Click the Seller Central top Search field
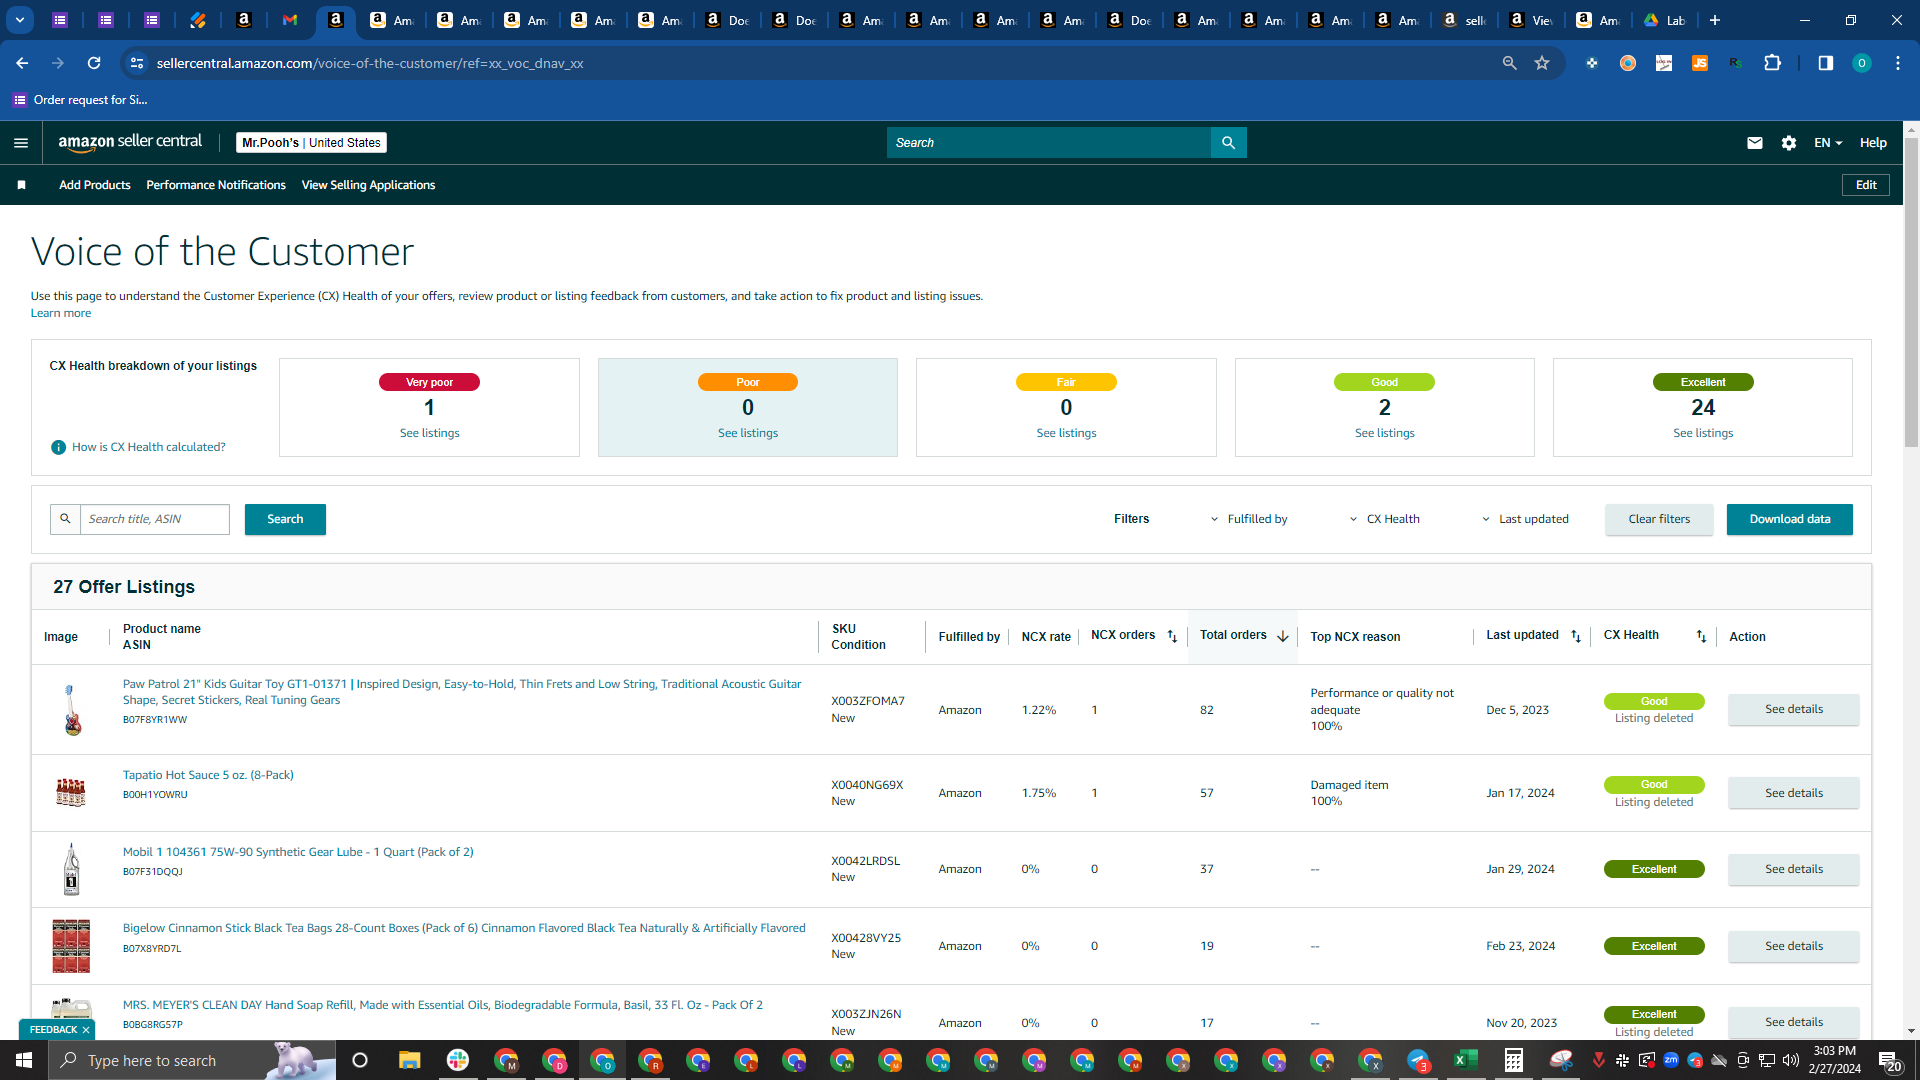The height and width of the screenshot is (1080, 1920). [x=1048, y=143]
